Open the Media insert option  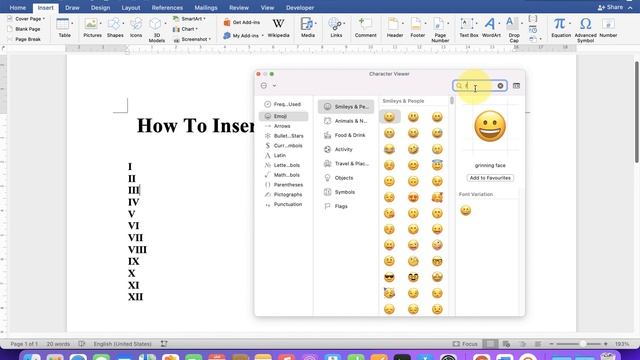308,28
